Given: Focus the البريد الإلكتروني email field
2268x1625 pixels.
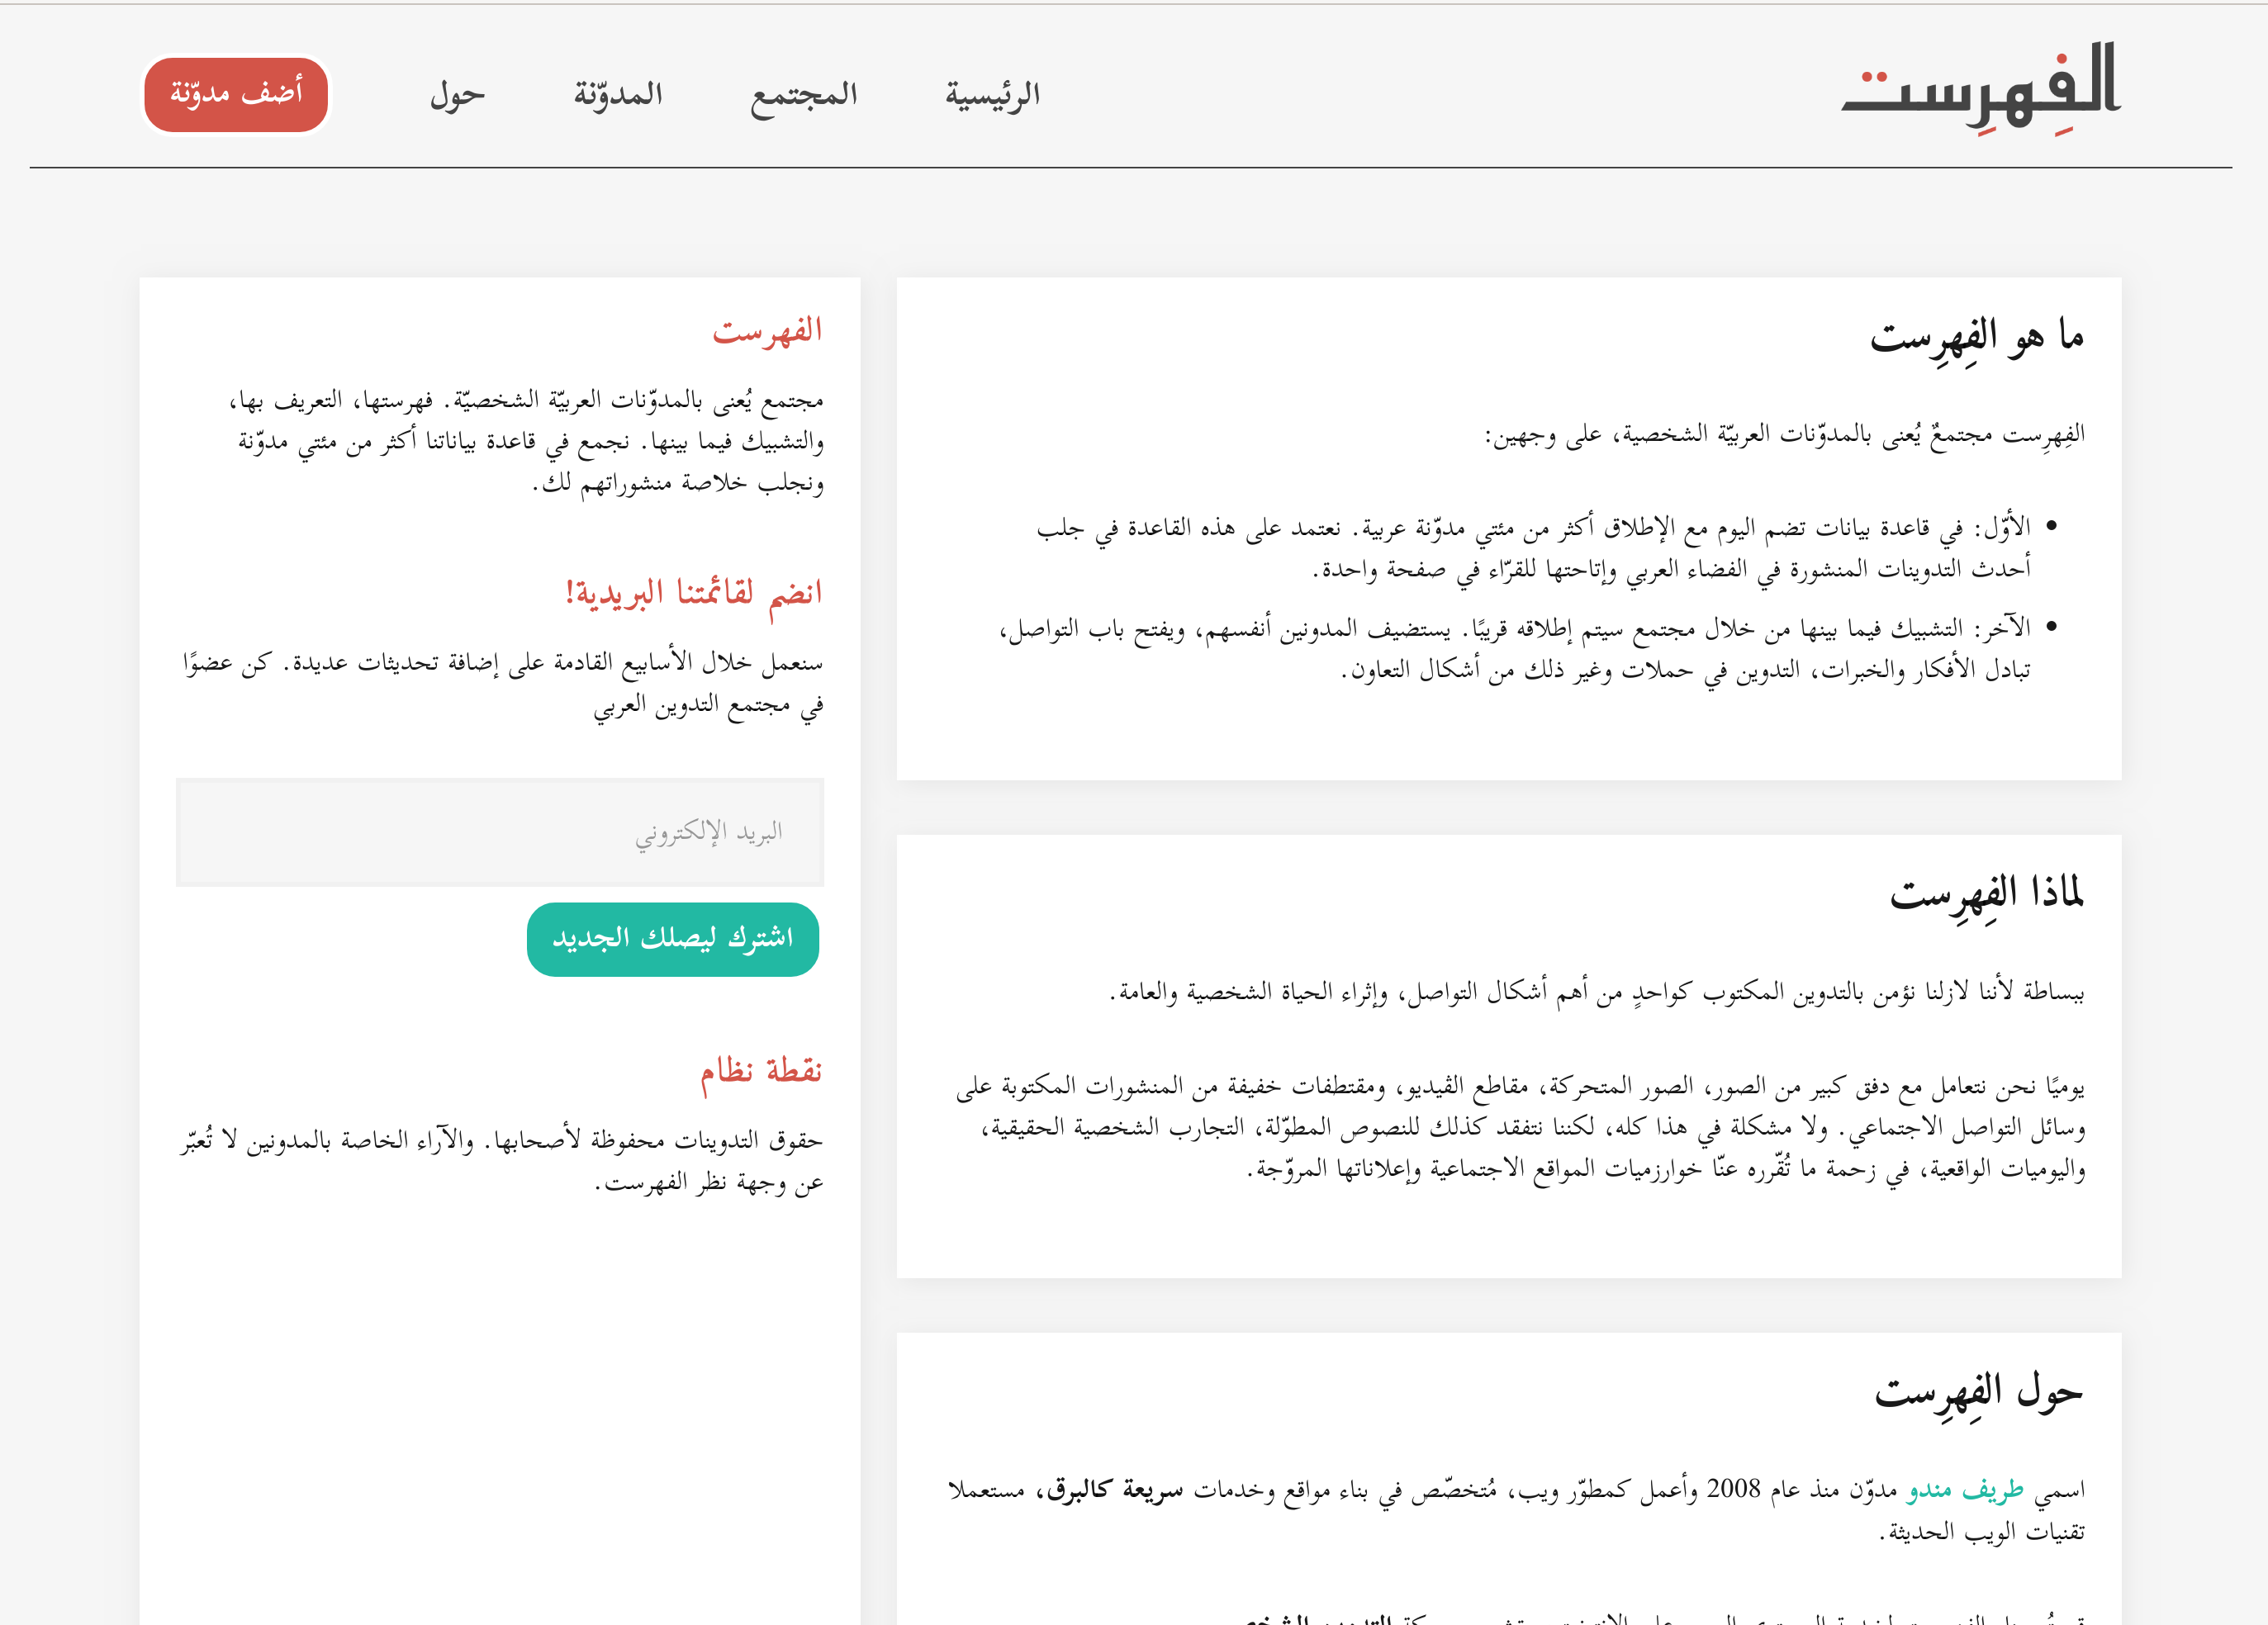Looking at the screenshot, I should 500,832.
